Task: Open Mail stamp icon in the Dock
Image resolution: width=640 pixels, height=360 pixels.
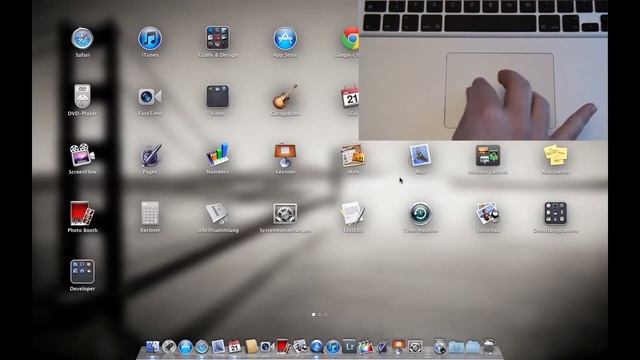Action: click(218, 347)
